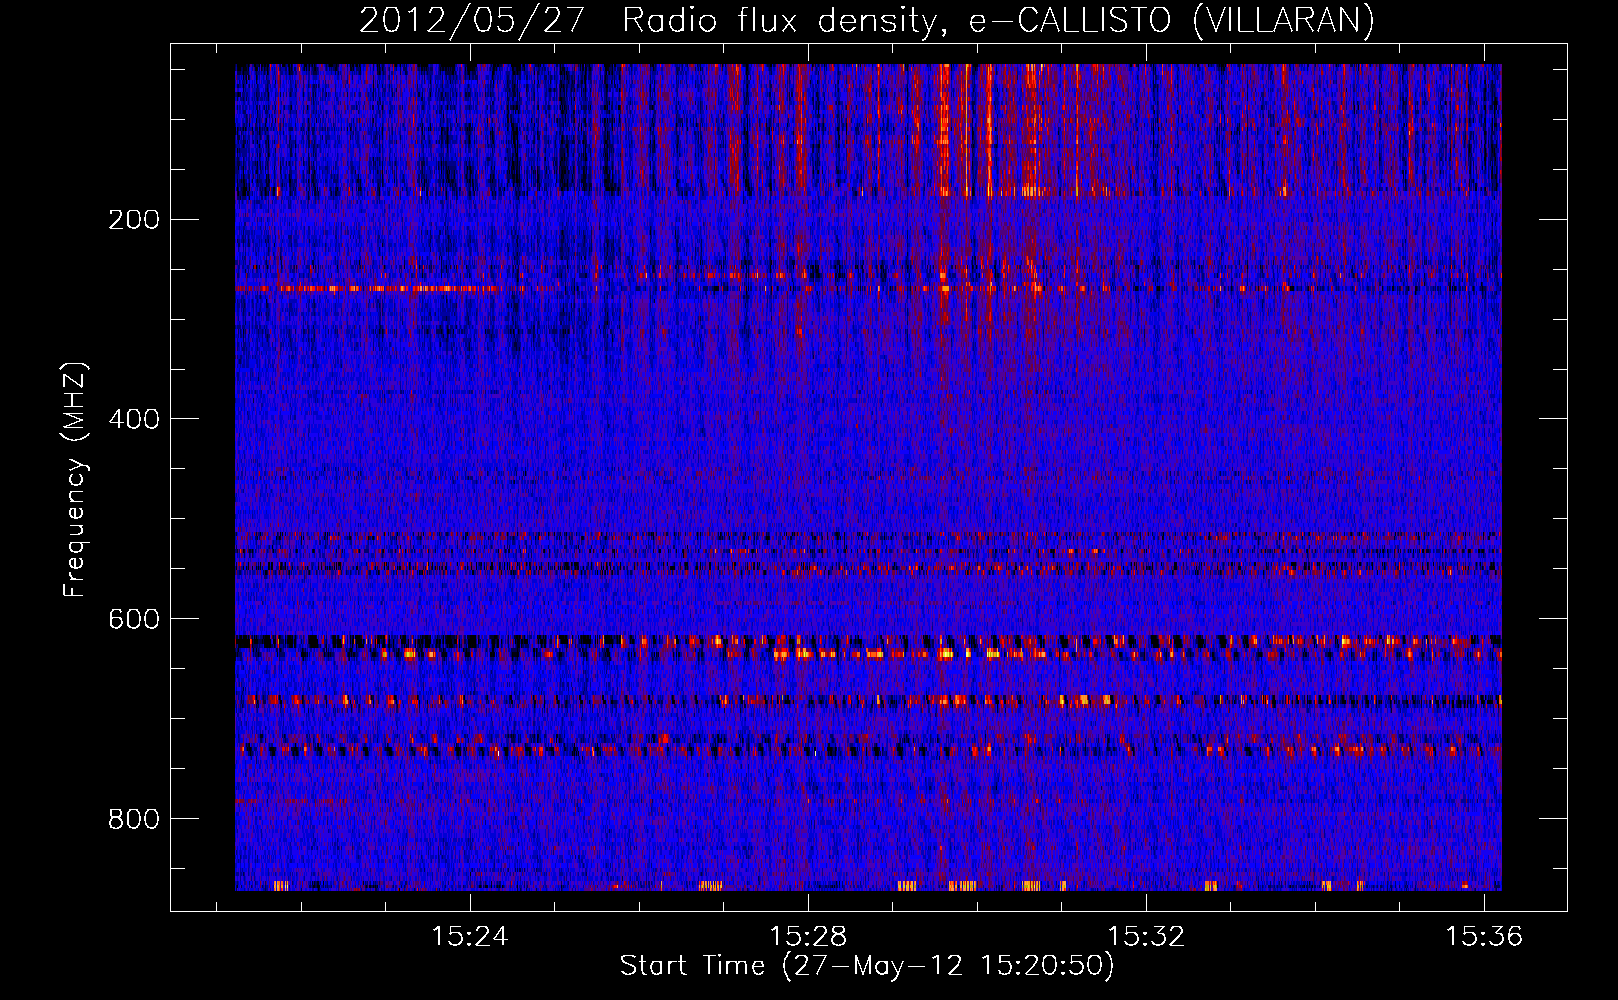Click the 'Frequency (MHZ)' axis label

(x=75, y=479)
